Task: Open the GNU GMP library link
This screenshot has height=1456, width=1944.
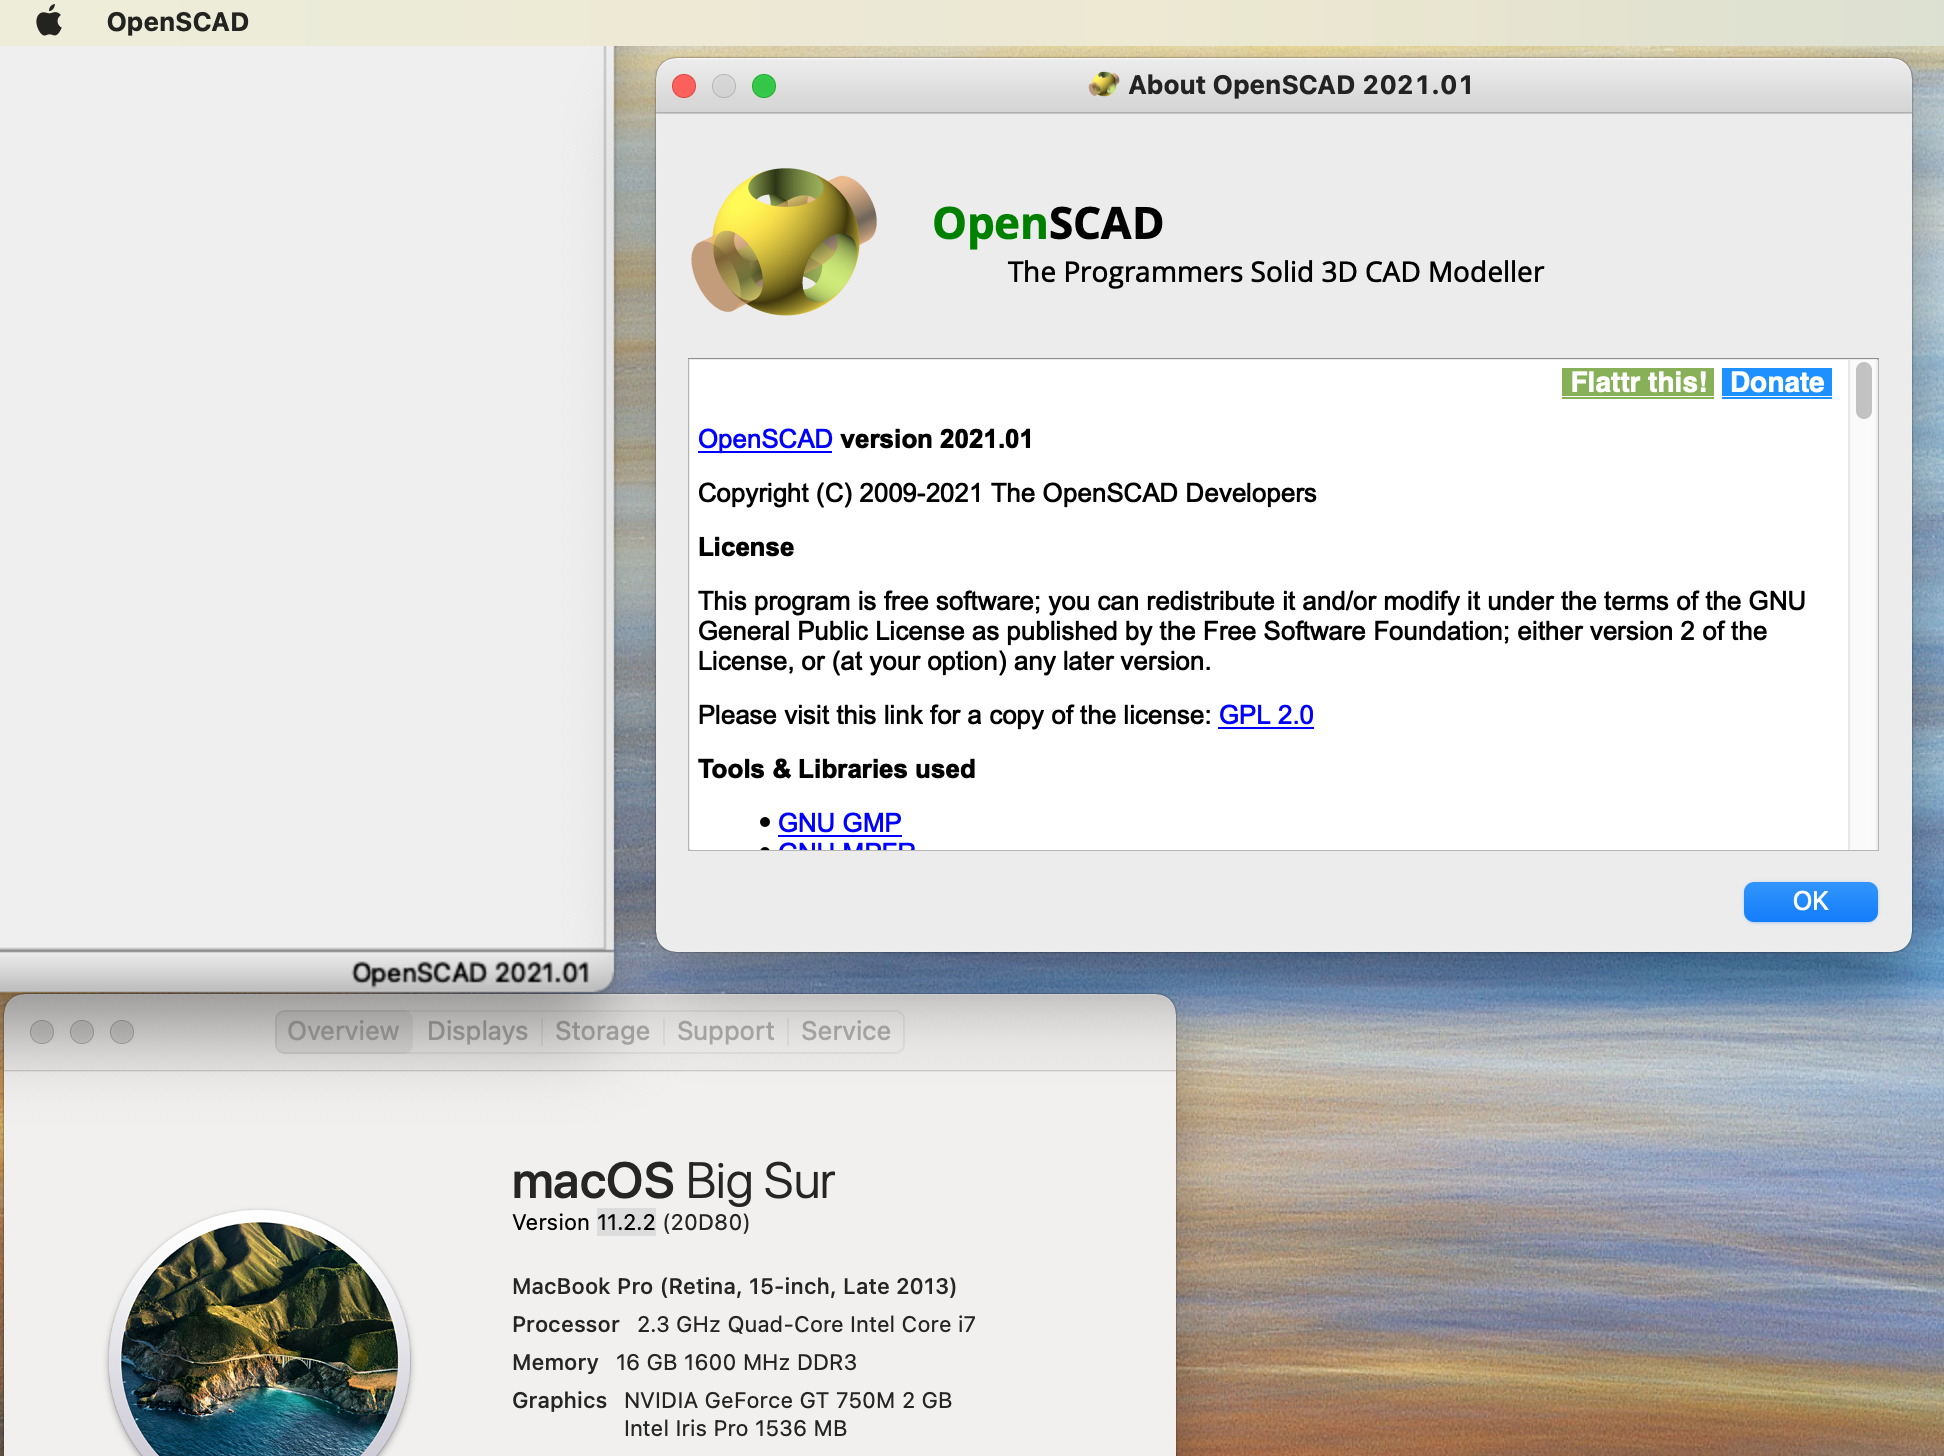Action: pyautogui.click(x=839, y=821)
